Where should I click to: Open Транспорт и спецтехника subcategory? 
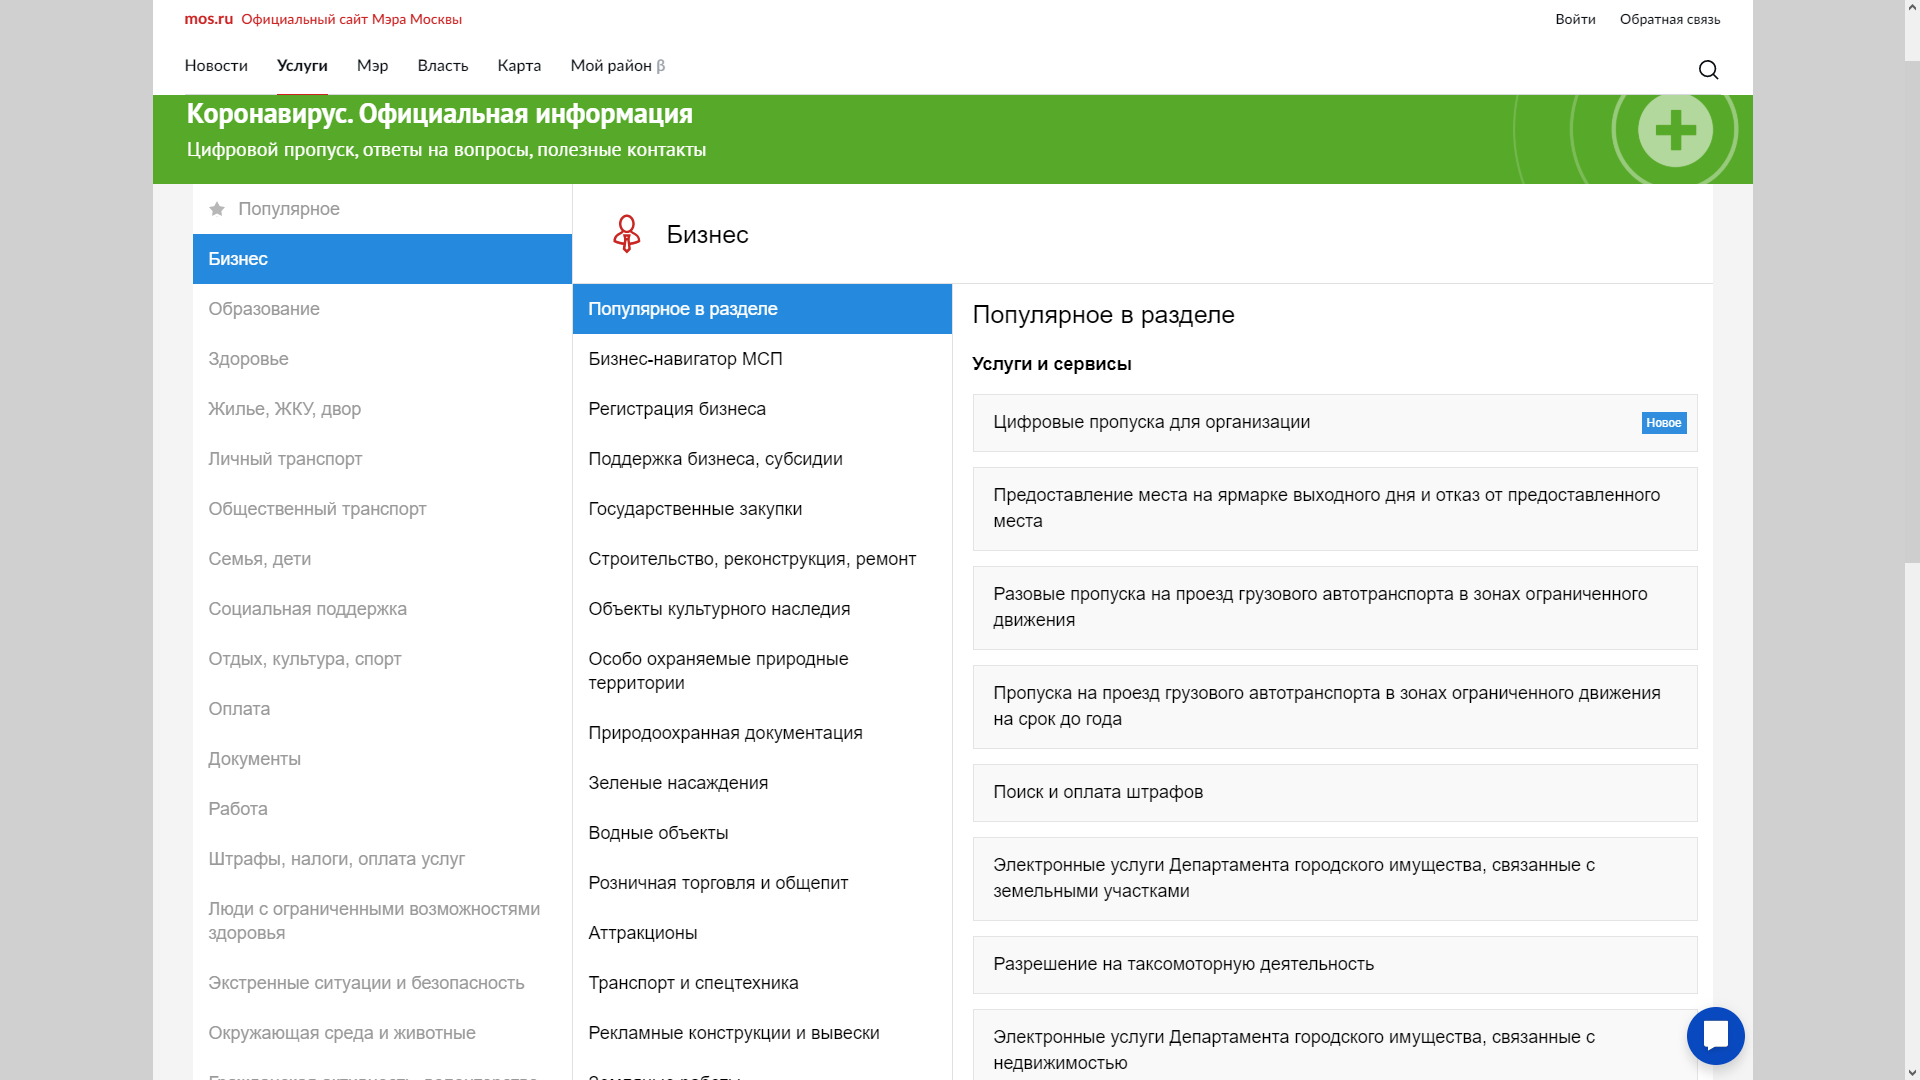coord(762,983)
